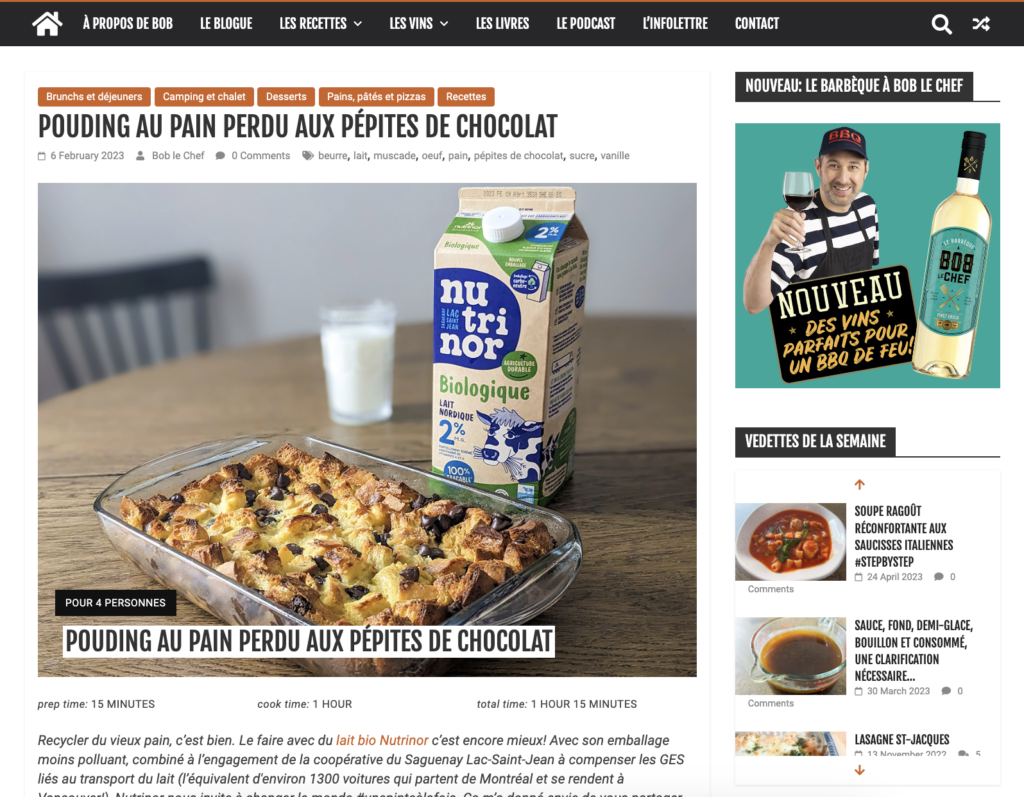Click the comment bubble icon beside 0 Comments
This screenshot has height=797, width=1024.
pos(221,155)
